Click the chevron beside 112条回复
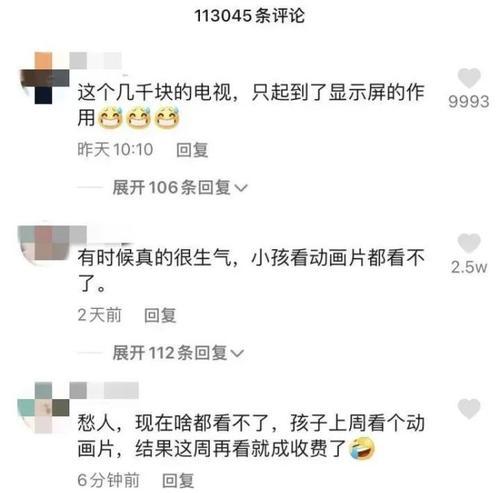Viewport: 500px width, 493px height. click(238, 353)
